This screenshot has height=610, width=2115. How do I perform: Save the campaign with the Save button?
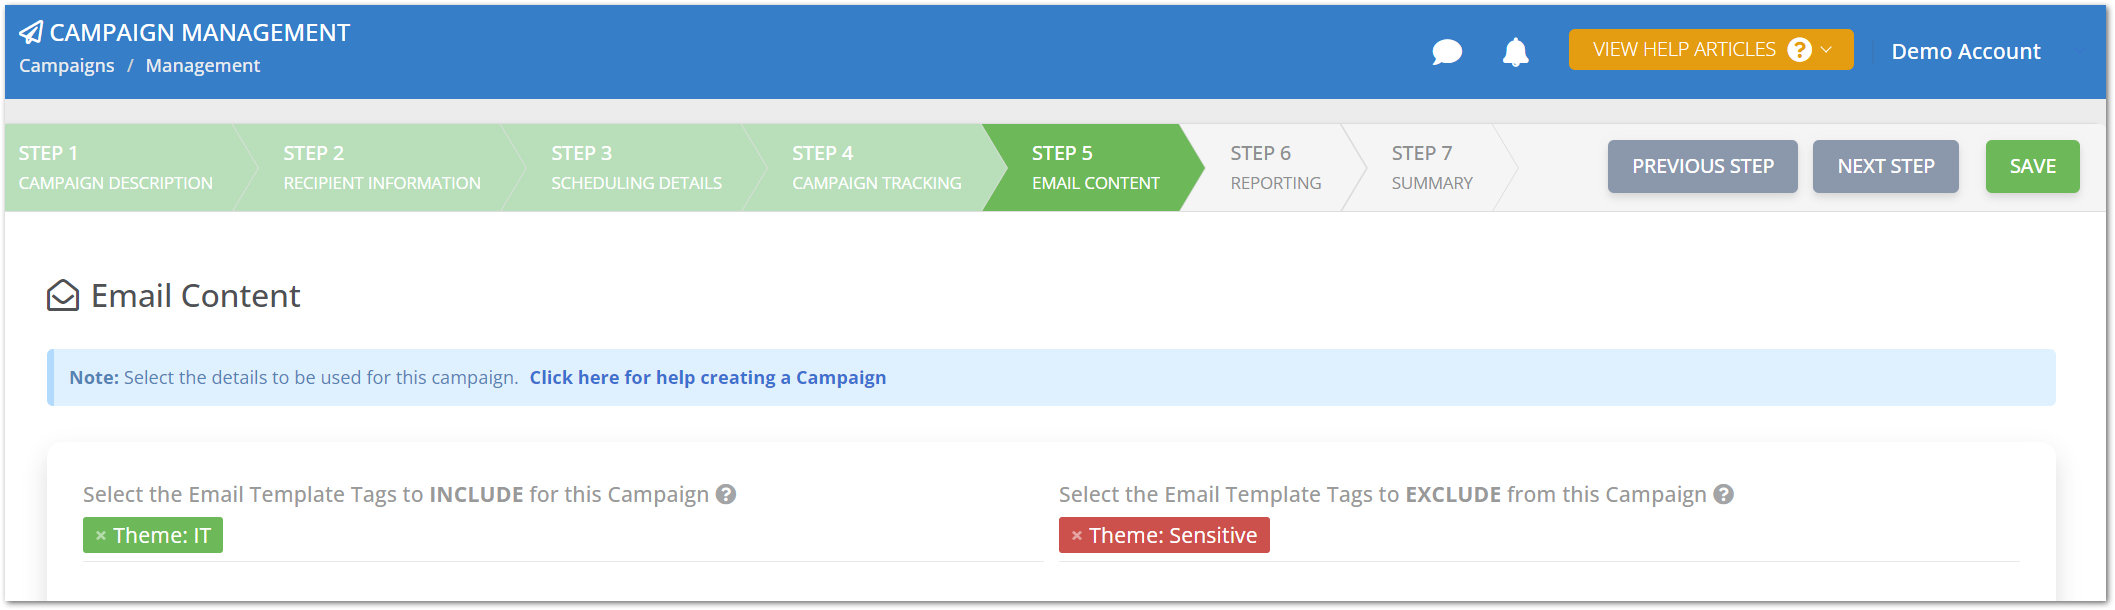pyautogui.click(x=2032, y=166)
